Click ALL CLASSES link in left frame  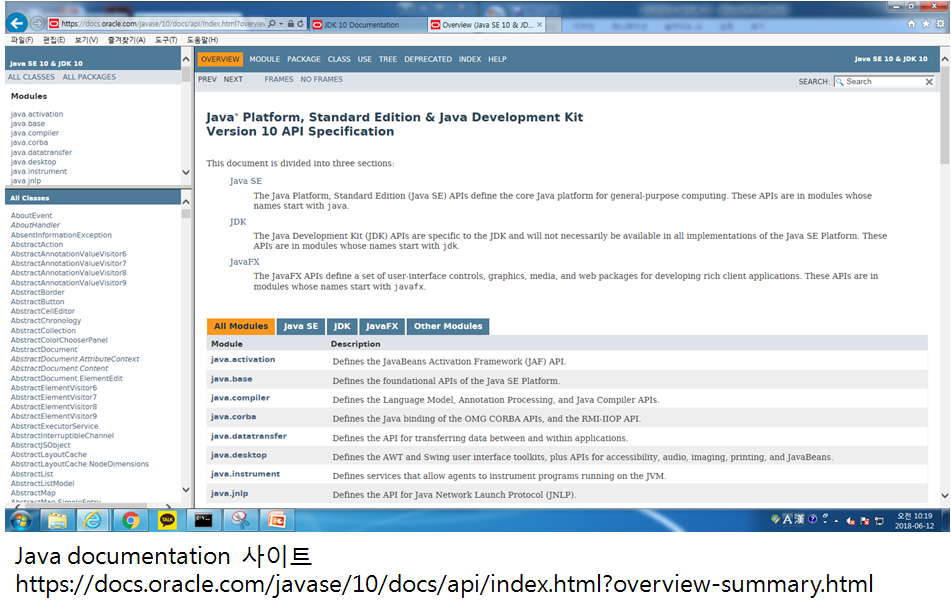tap(31, 77)
